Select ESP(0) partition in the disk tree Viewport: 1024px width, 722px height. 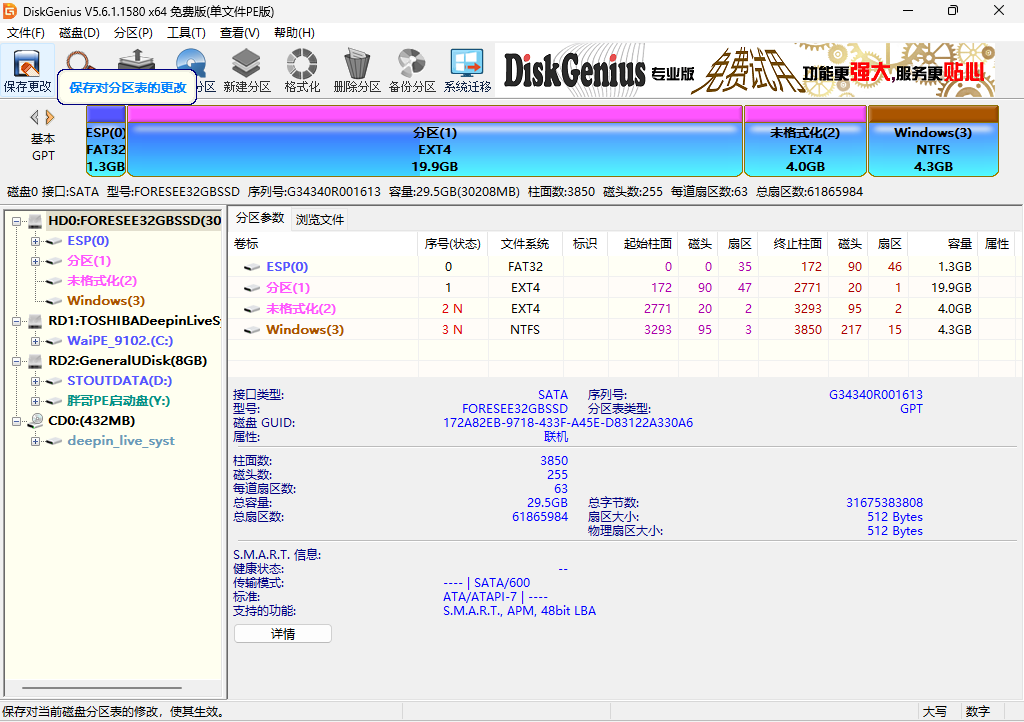click(88, 241)
